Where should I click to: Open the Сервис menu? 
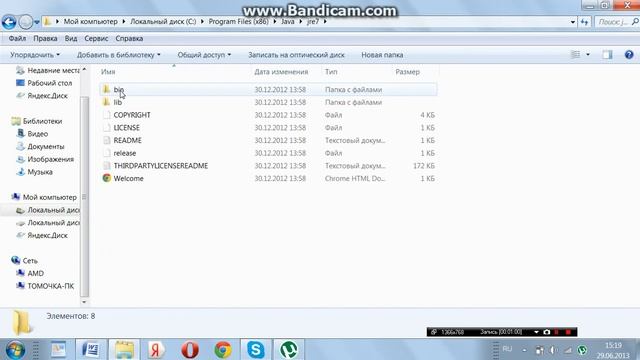[x=96, y=38]
